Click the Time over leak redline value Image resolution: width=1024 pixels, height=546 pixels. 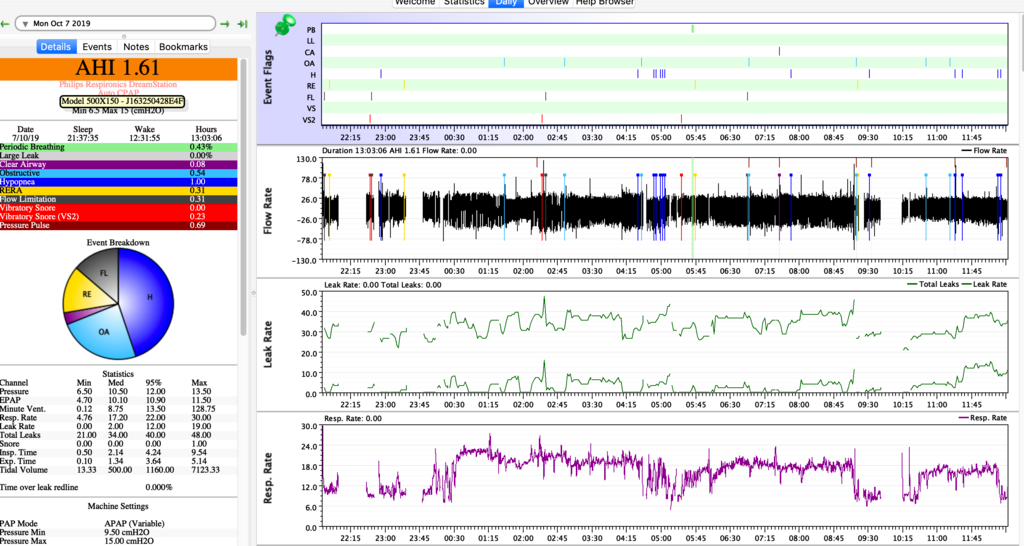159,487
